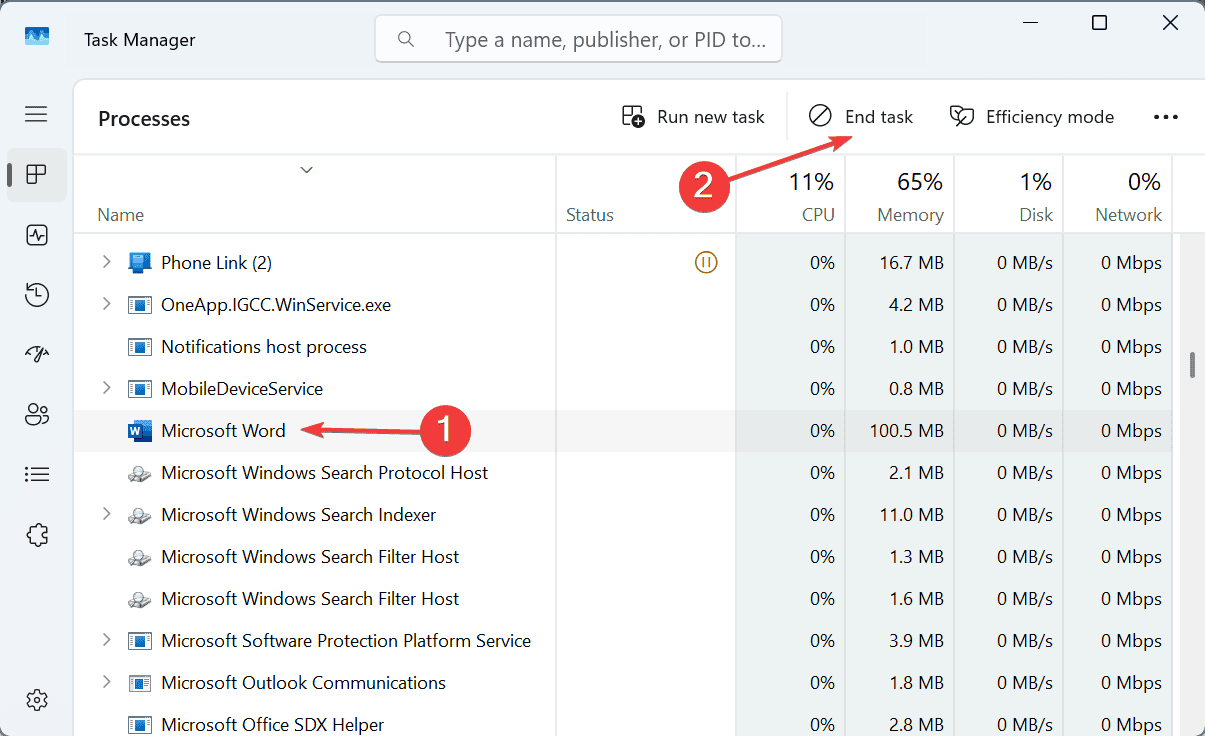Viewport: 1205px width, 736px height.
Task: Click the Processes page heading
Action: pyautogui.click(x=144, y=119)
